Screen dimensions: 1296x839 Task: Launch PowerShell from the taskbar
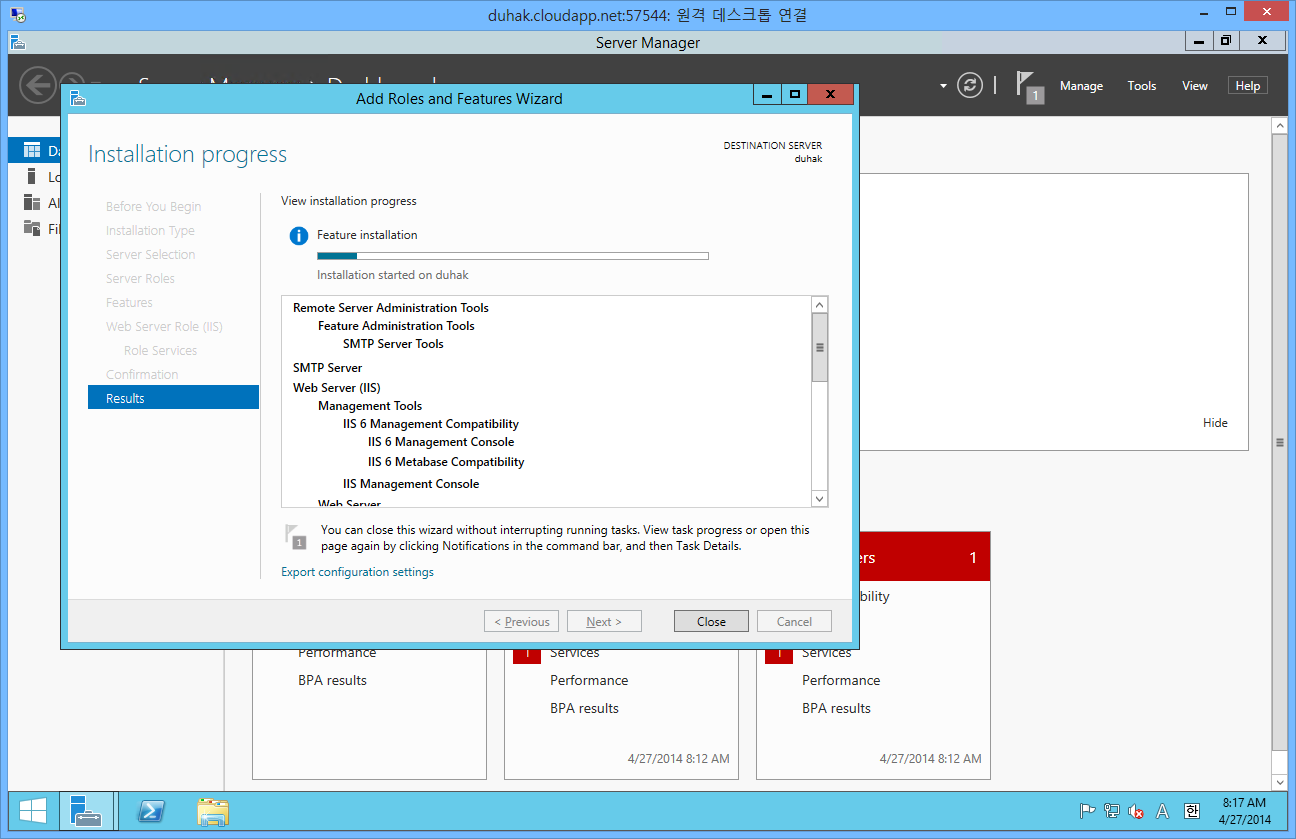point(151,811)
